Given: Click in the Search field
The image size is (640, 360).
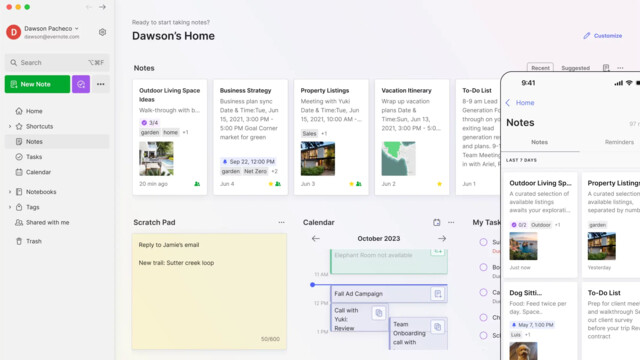Looking at the screenshot, I should pos(57,62).
